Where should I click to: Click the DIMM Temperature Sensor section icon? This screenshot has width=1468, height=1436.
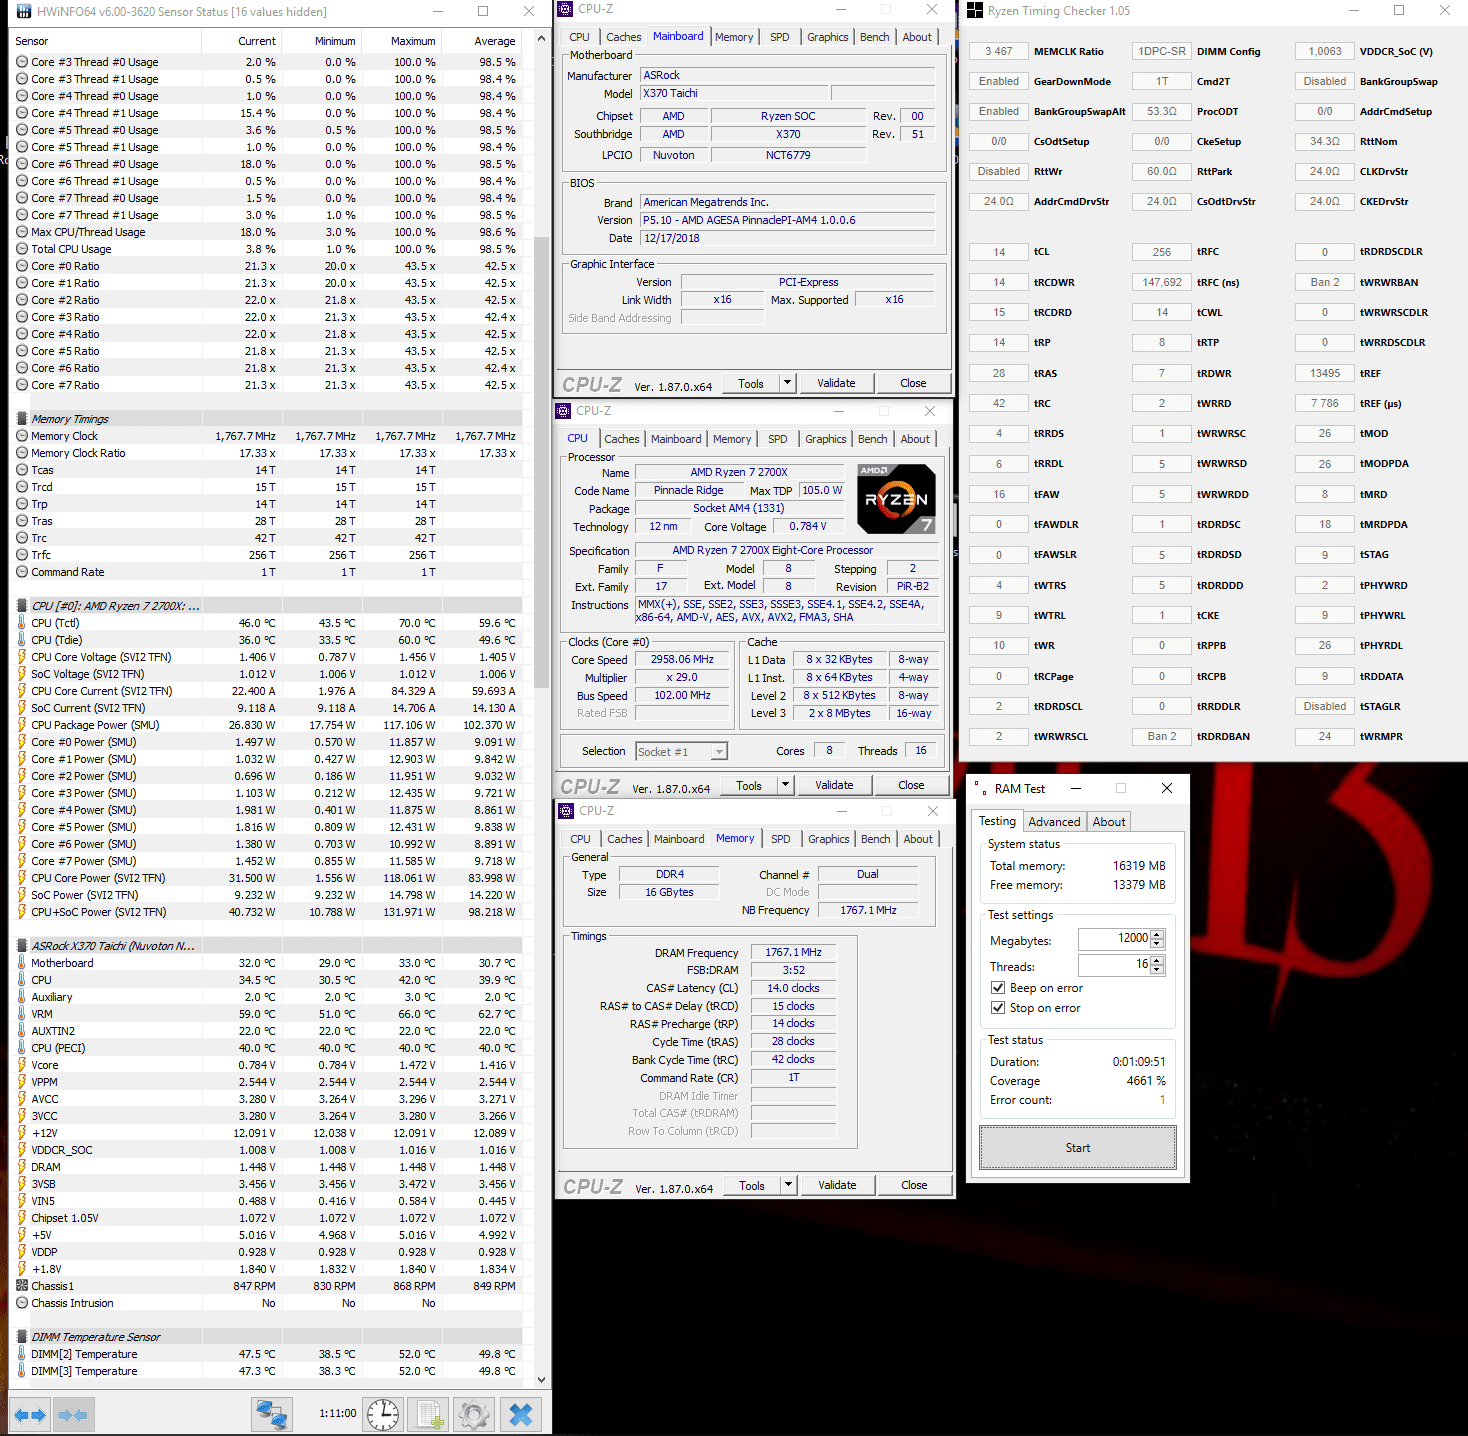point(22,1337)
